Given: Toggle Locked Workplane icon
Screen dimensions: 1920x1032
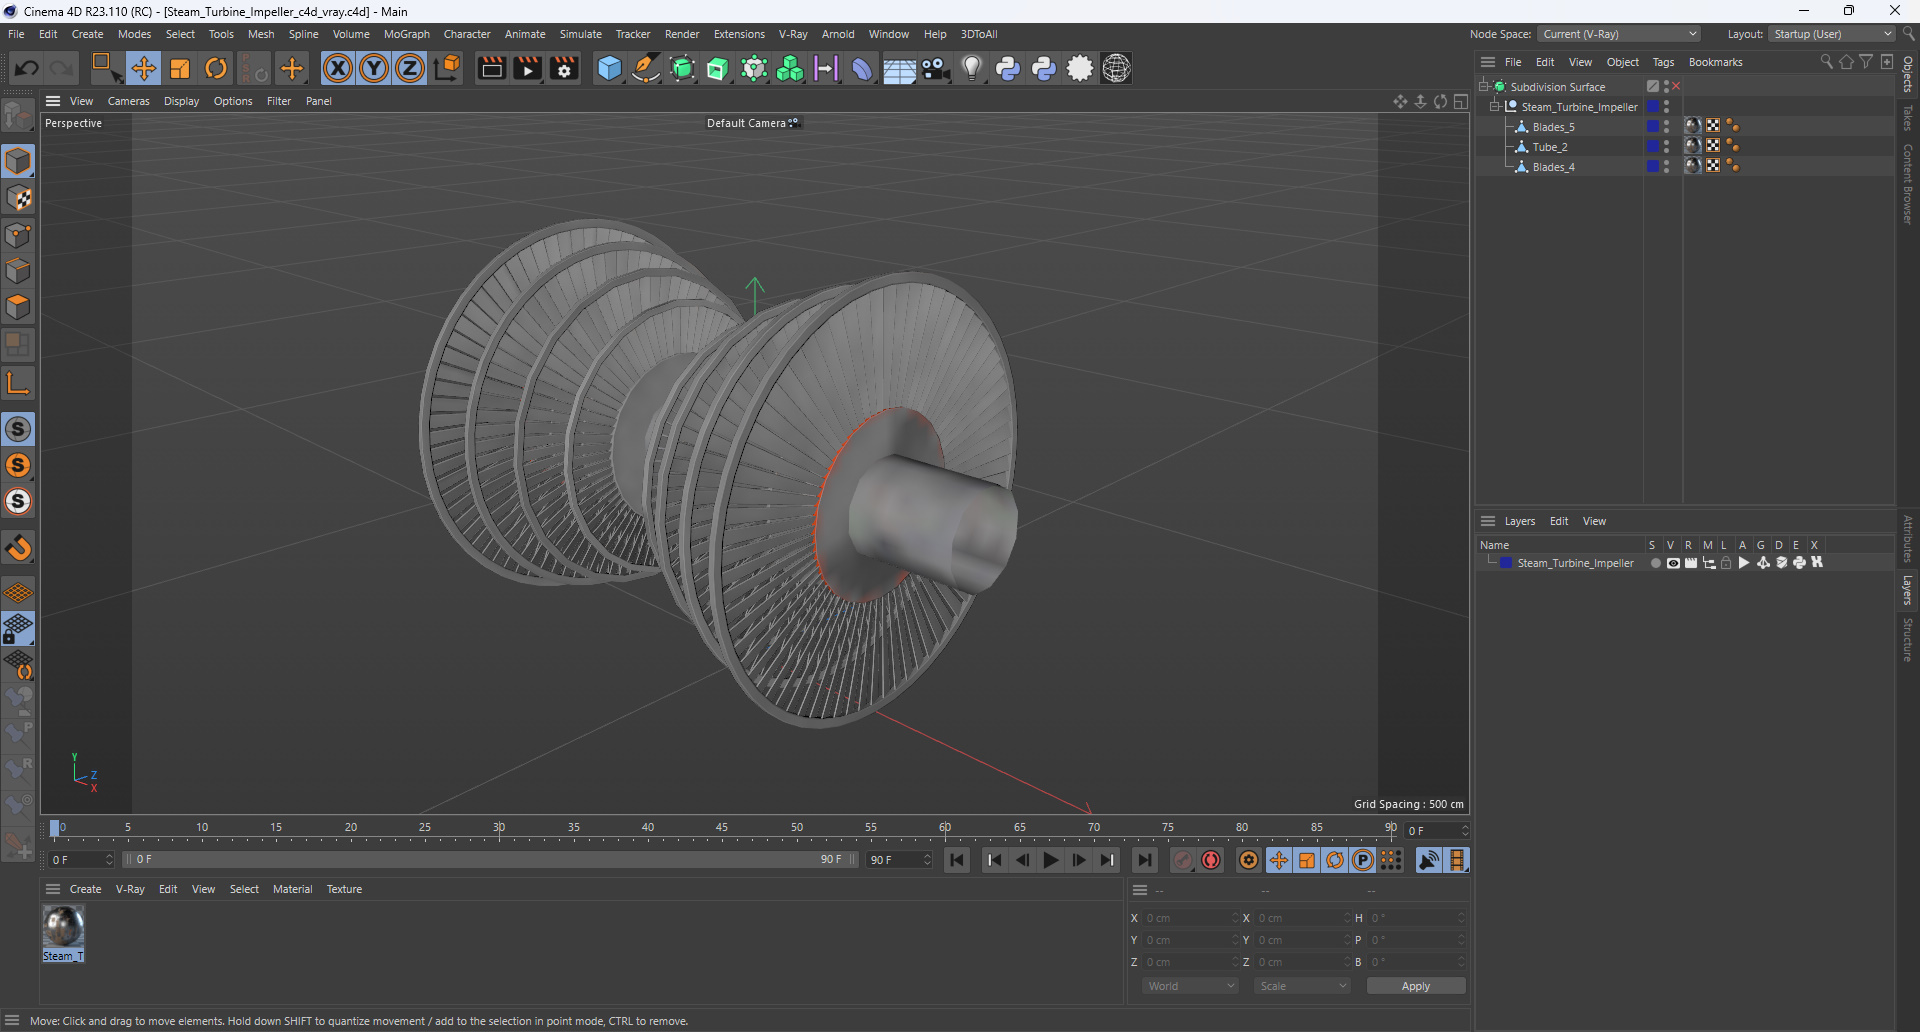Looking at the screenshot, I should click(x=18, y=629).
